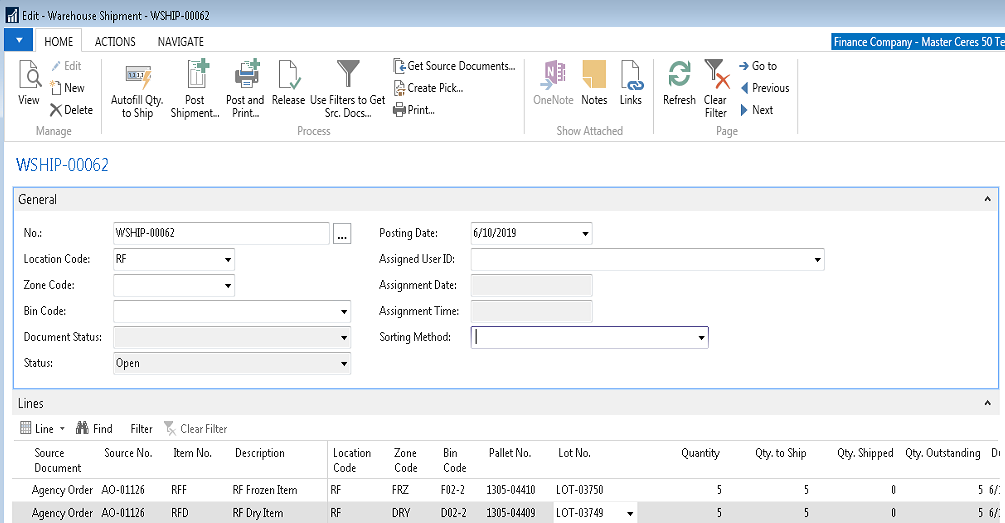Screen dimensions: 1005x523
Task: Click the Clear Filter ribbon icon
Action: (715, 77)
